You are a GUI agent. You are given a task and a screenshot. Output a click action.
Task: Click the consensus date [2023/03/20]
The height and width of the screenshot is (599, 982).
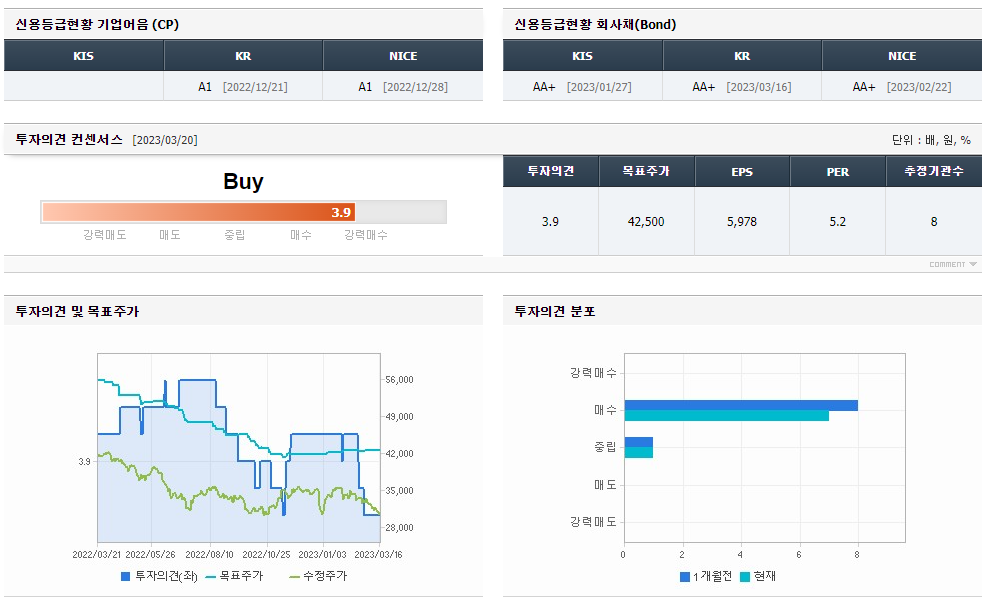point(165,140)
